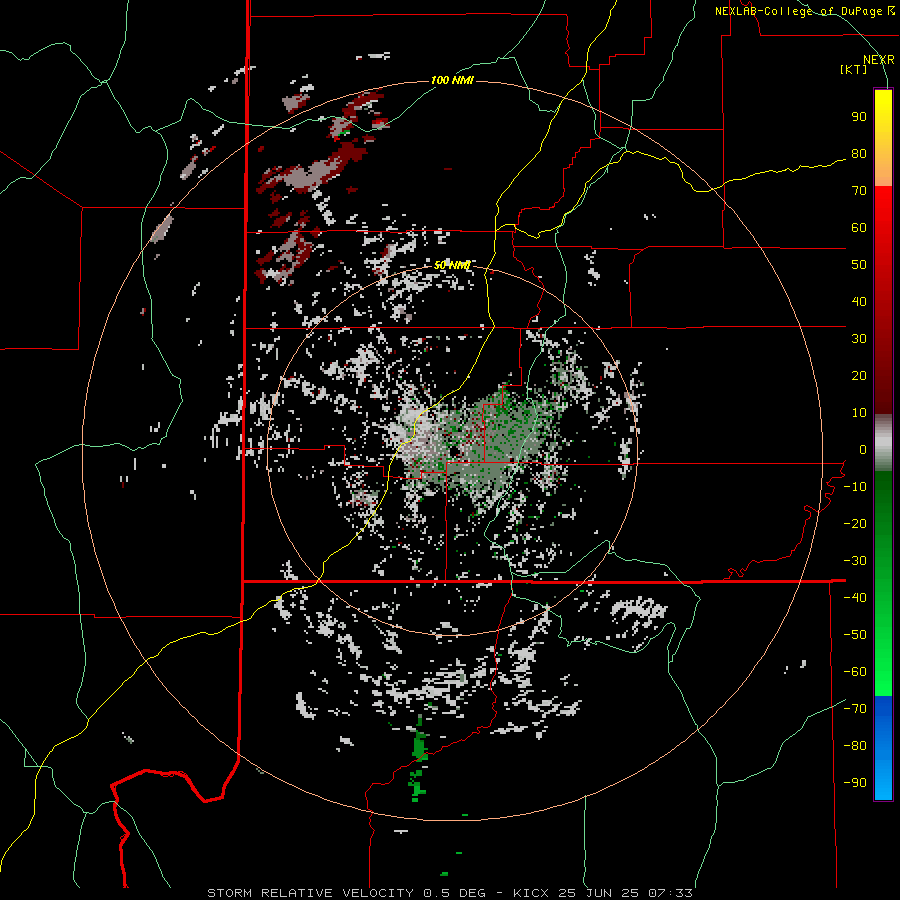This screenshot has width=900, height=900.
Task: Click the 10 value on velocity scale
Action: tap(859, 413)
